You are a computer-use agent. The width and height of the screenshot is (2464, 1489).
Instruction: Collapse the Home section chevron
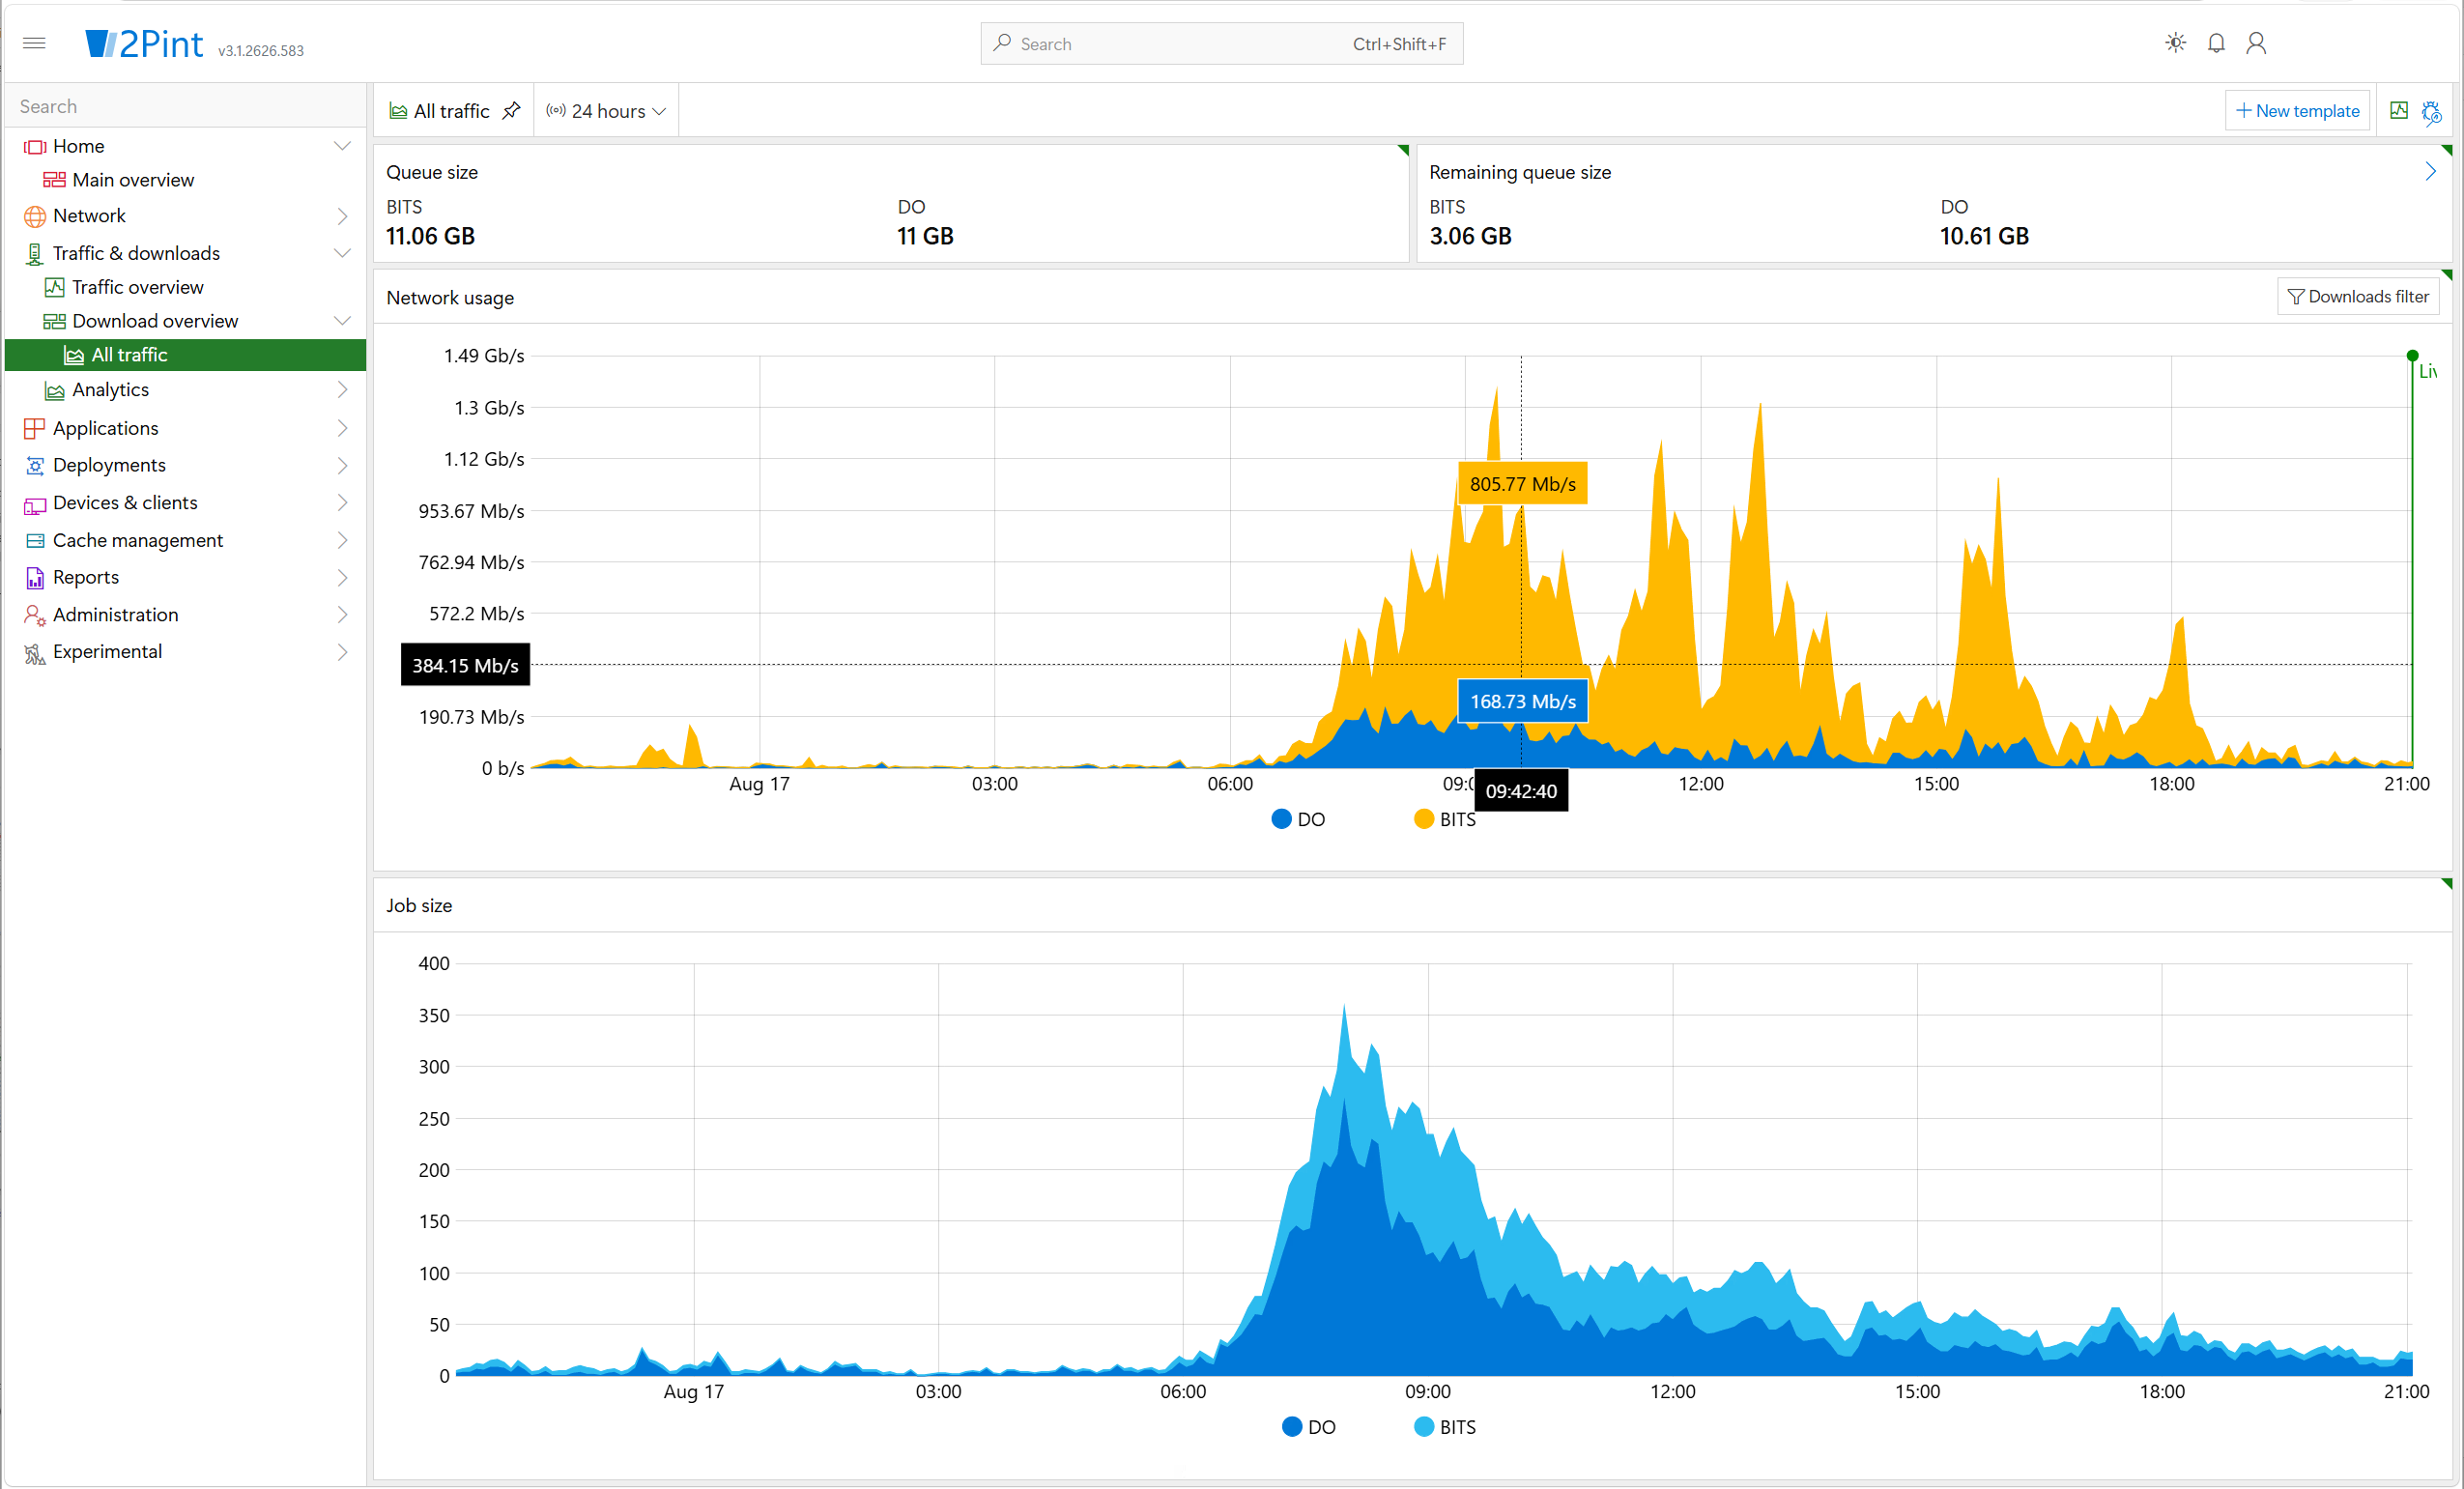point(342,146)
